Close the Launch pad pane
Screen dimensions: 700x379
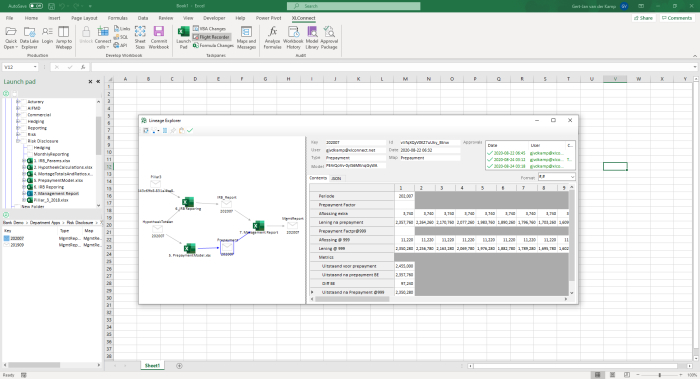click(90, 82)
